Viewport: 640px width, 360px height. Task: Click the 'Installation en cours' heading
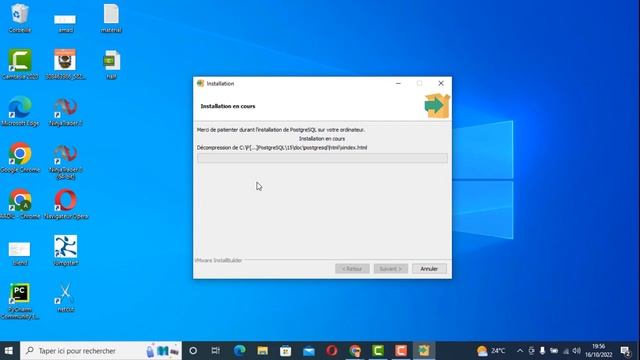pos(228,106)
